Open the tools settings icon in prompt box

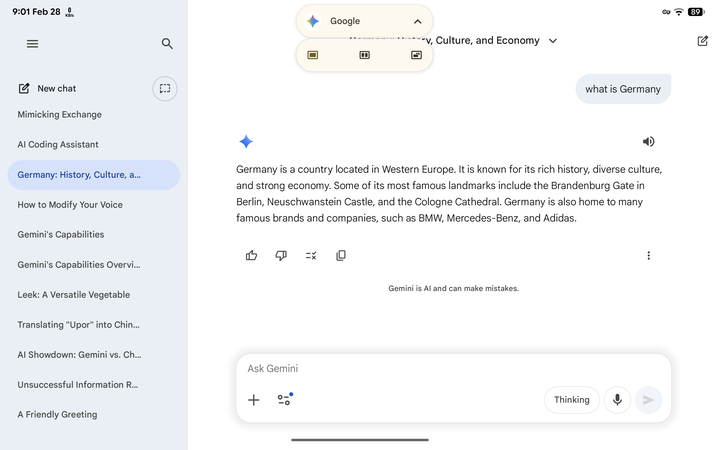pyautogui.click(x=285, y=400)
